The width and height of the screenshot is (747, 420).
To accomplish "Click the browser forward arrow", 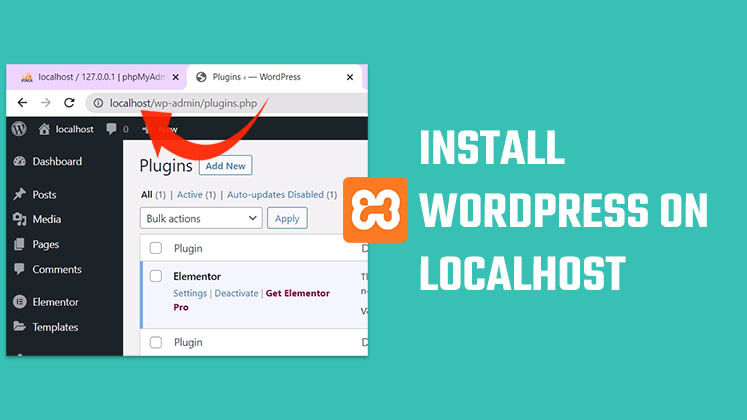I will click(46, 102).
